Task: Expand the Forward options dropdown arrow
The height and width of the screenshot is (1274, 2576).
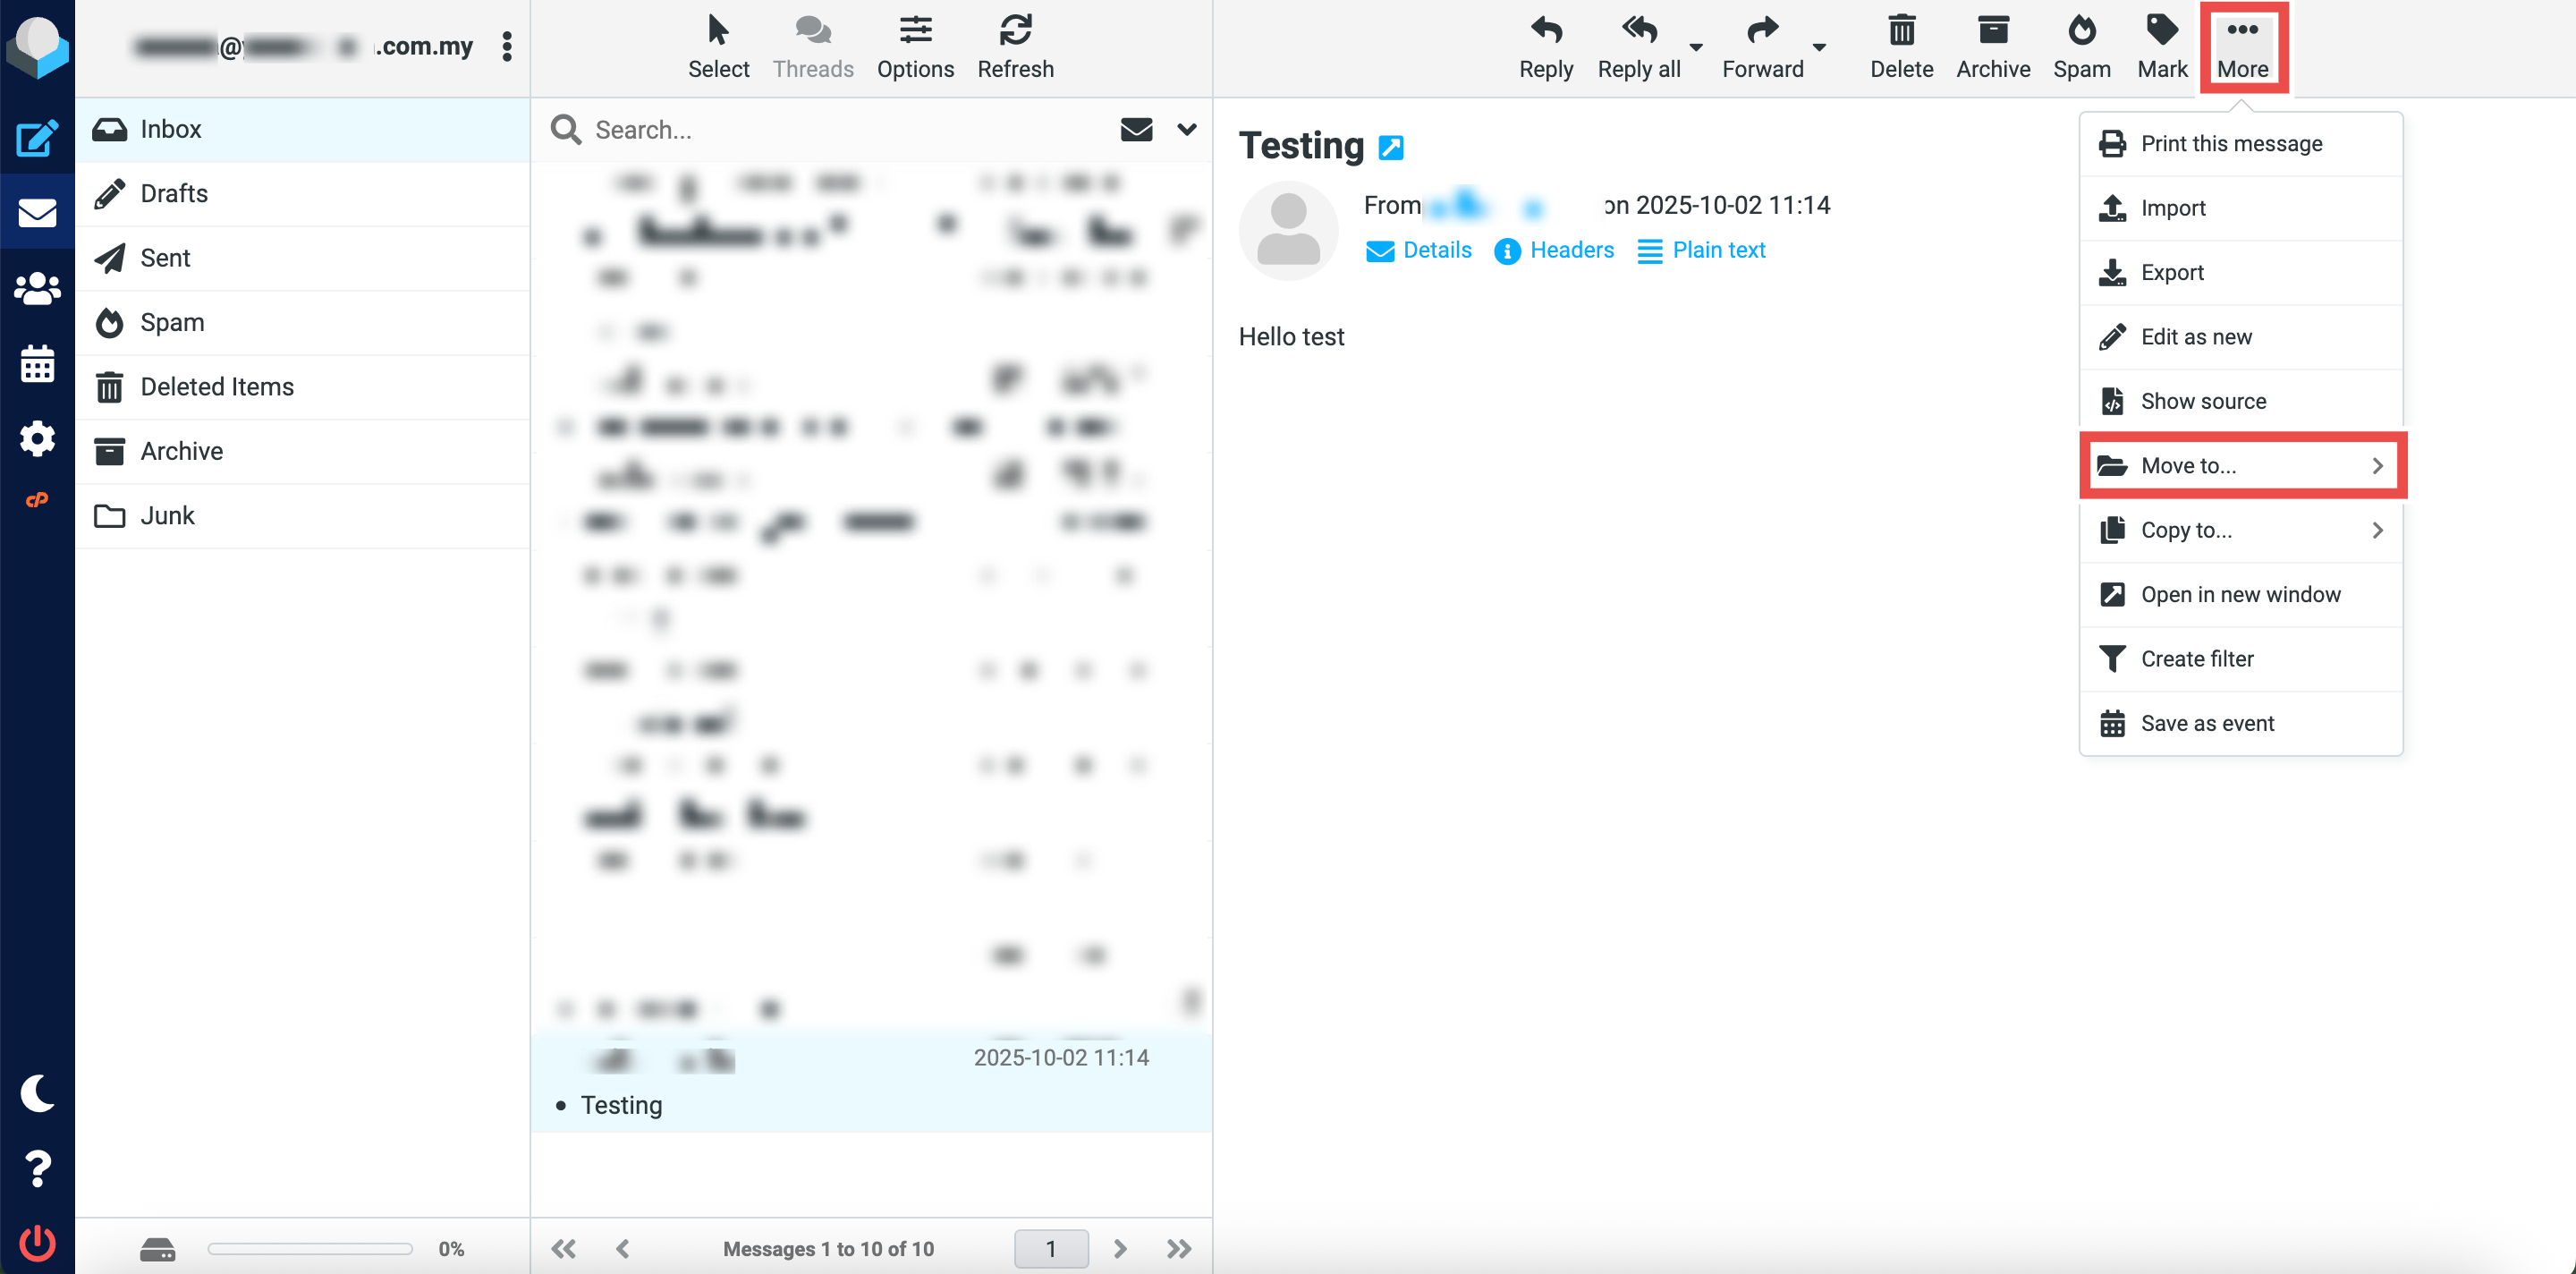Action: pos(1819,47)
